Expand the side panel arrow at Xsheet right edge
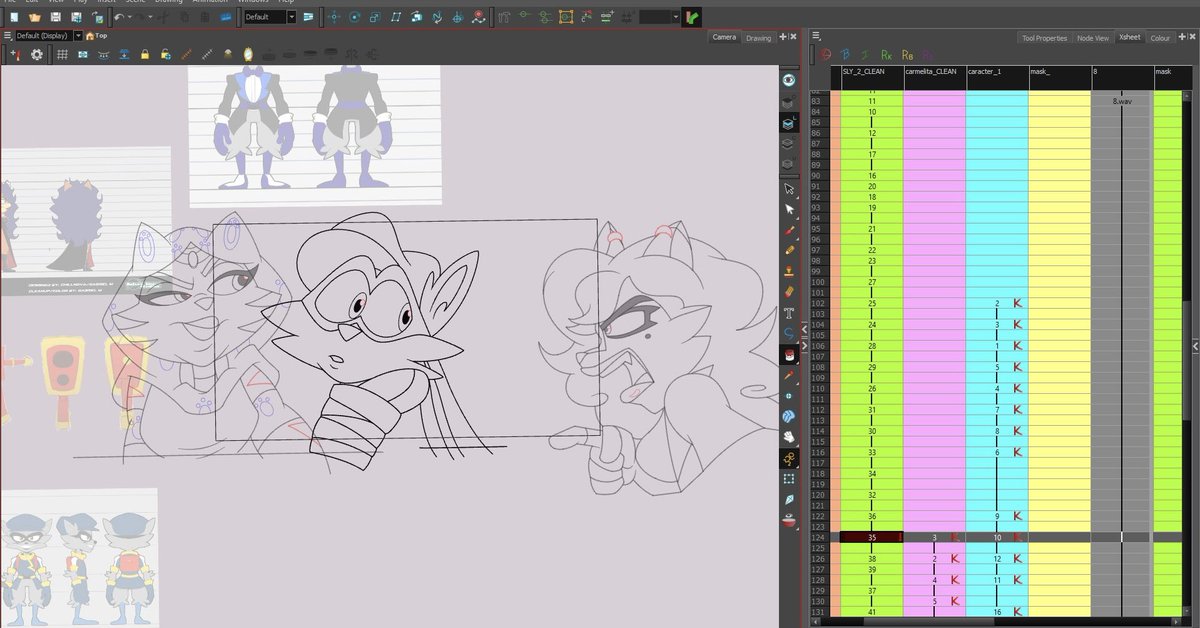 point(1195,346)
